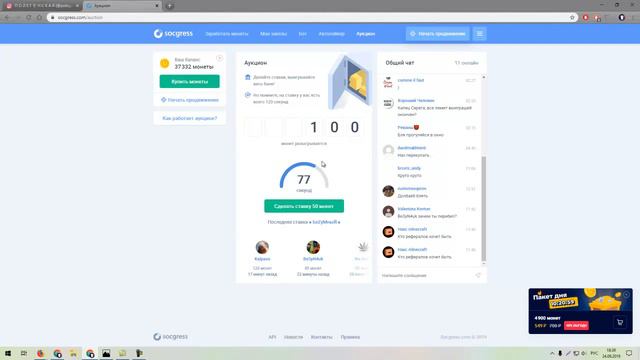Screen dimensions: 640x360
Task: Click the taskbar clock and date
Action: [611, 353]
